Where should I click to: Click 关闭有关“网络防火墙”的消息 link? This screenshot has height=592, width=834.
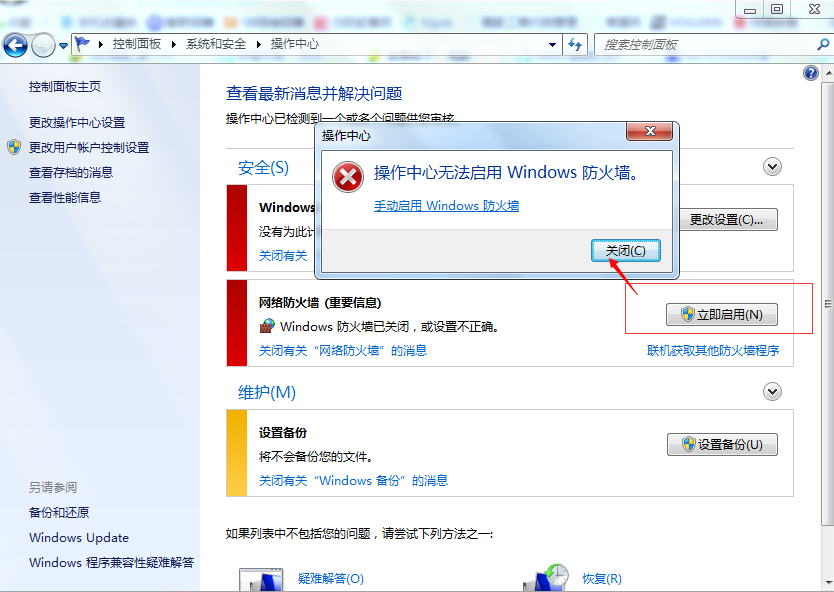click(x=343, y=351)
